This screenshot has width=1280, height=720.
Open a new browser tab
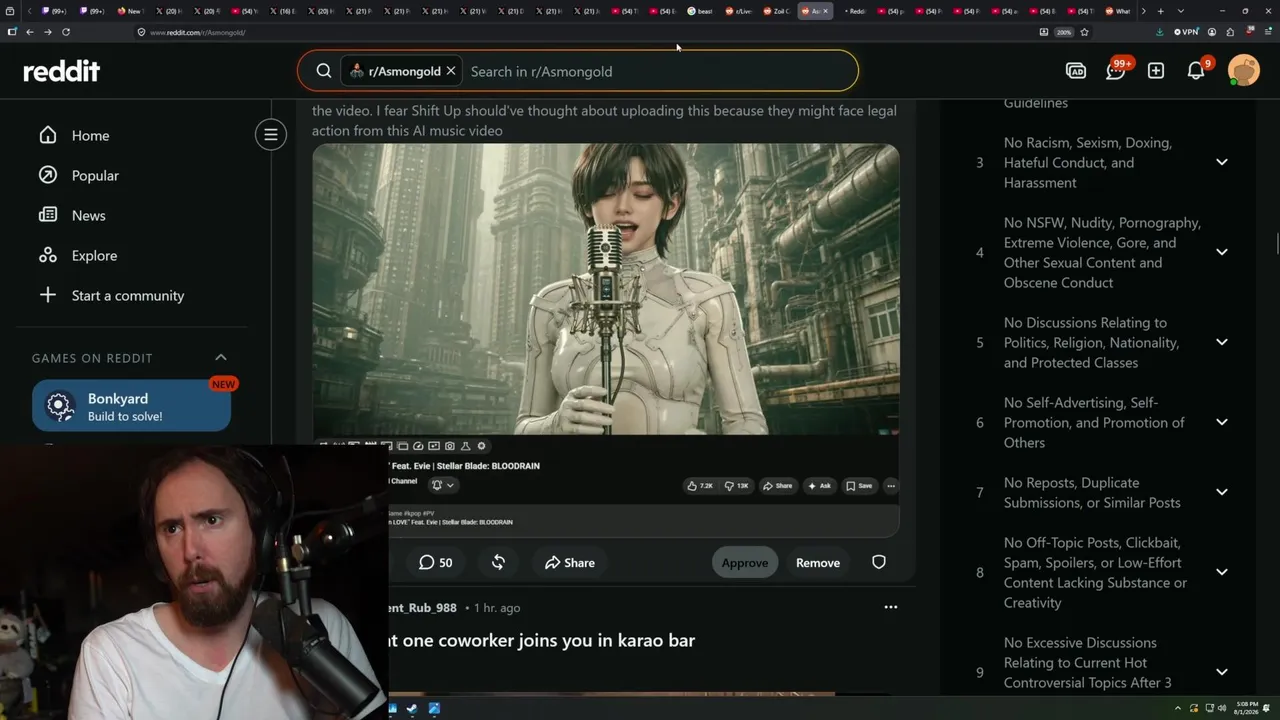point(1160,11)
